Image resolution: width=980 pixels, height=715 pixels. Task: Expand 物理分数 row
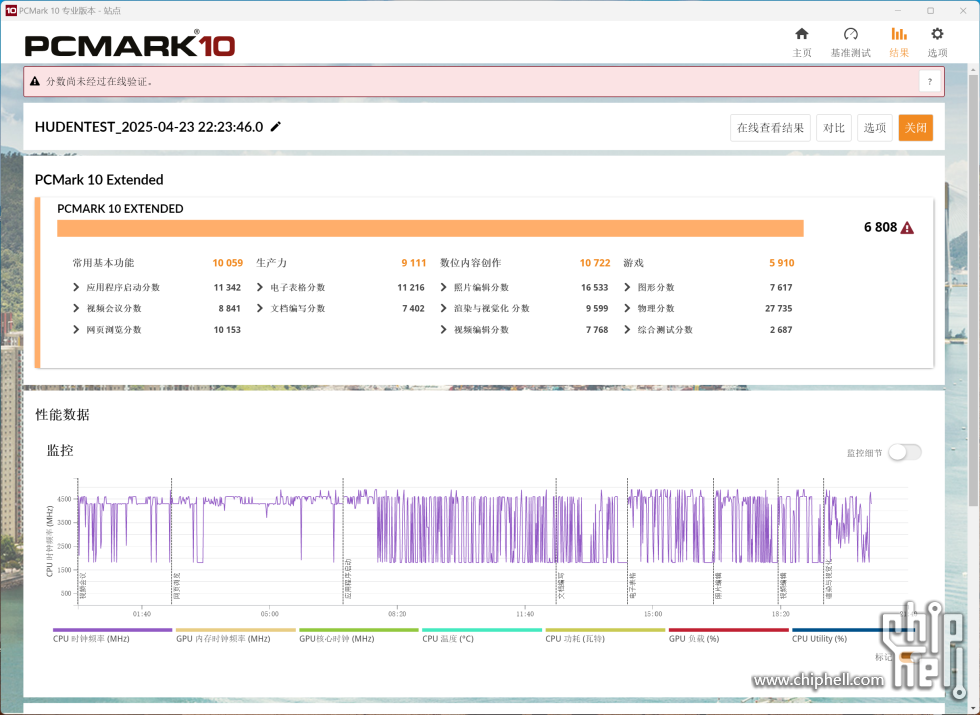(628, 308)
